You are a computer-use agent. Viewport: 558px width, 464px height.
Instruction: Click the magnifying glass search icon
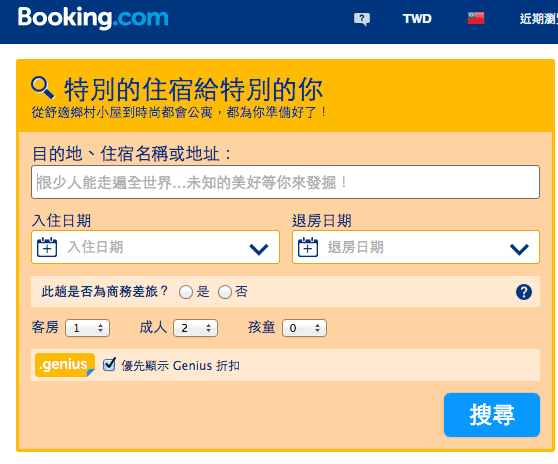pos(43,88)
